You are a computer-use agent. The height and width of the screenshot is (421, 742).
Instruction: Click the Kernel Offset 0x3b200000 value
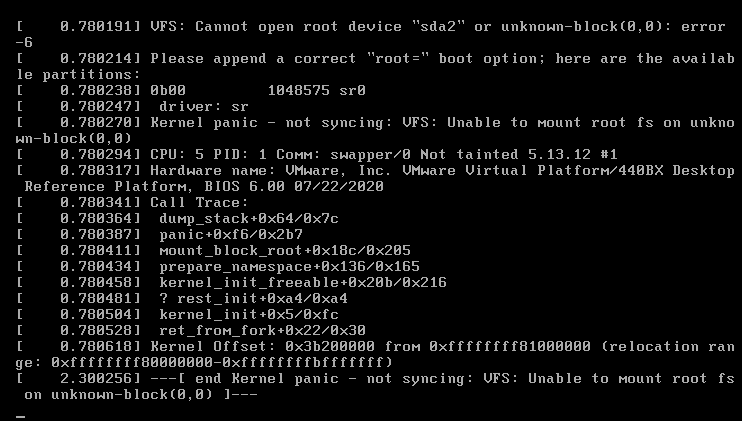pyautogui.click(x=330, y=347)
